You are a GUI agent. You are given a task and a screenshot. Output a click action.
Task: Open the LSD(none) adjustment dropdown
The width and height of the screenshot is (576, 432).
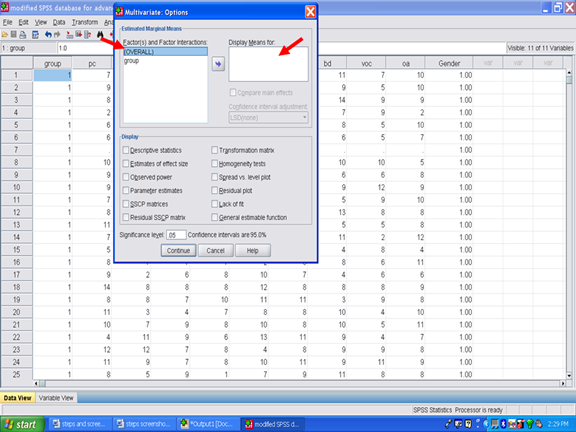pos(269,118)
